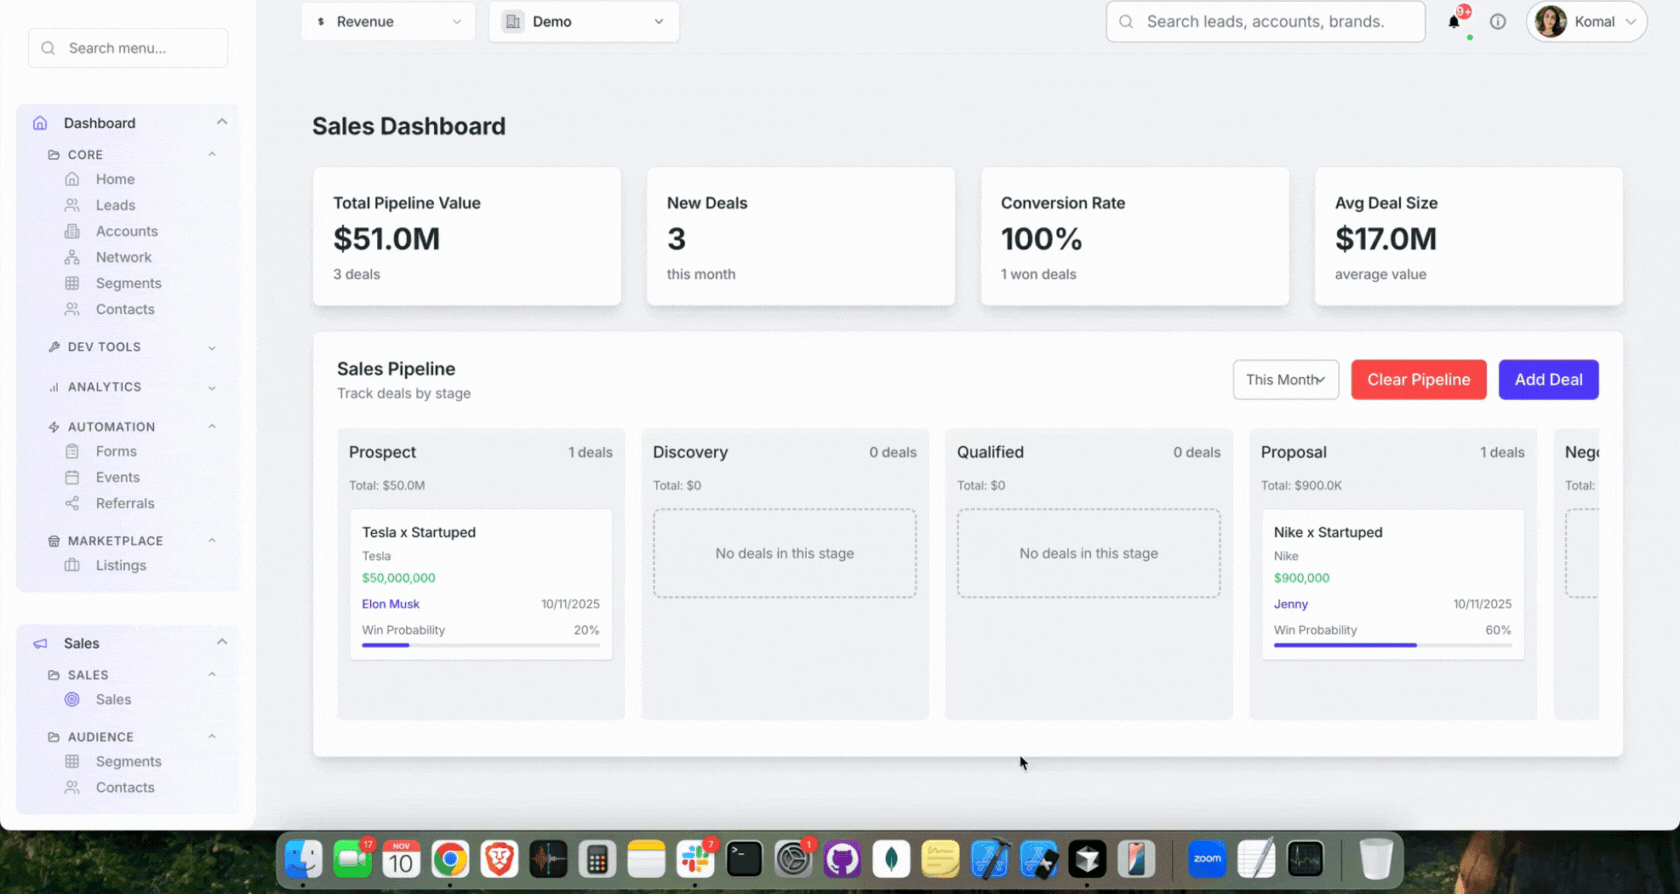Collapse the AUDIENCE group chevron

(x=212, y=736)
